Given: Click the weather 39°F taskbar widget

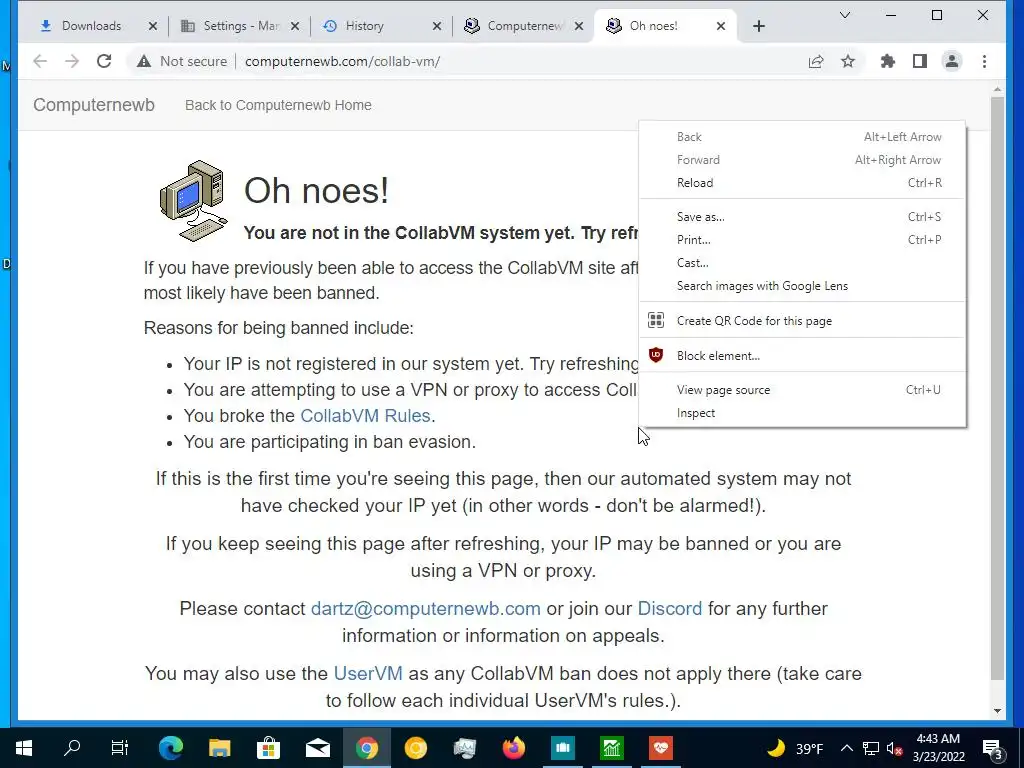Looking at the screenshot, I should [795, 748].
